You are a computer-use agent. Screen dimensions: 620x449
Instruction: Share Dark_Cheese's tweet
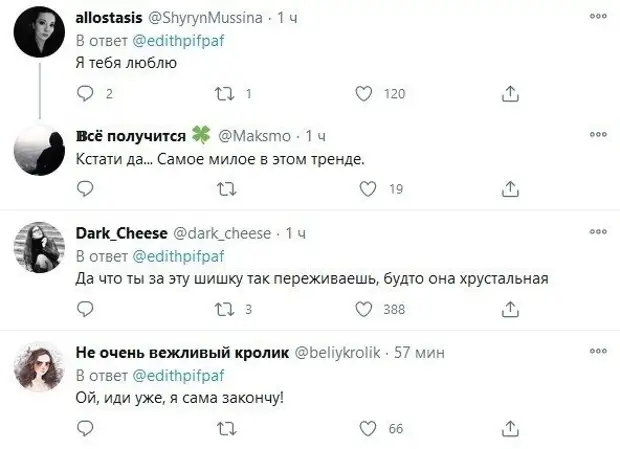coord(509,309)
